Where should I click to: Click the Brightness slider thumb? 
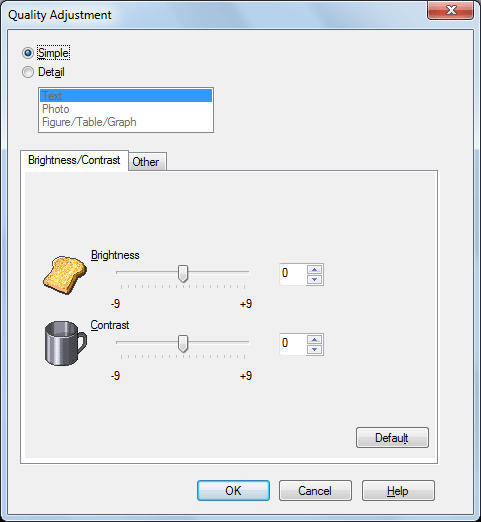[x=183, y=274]
